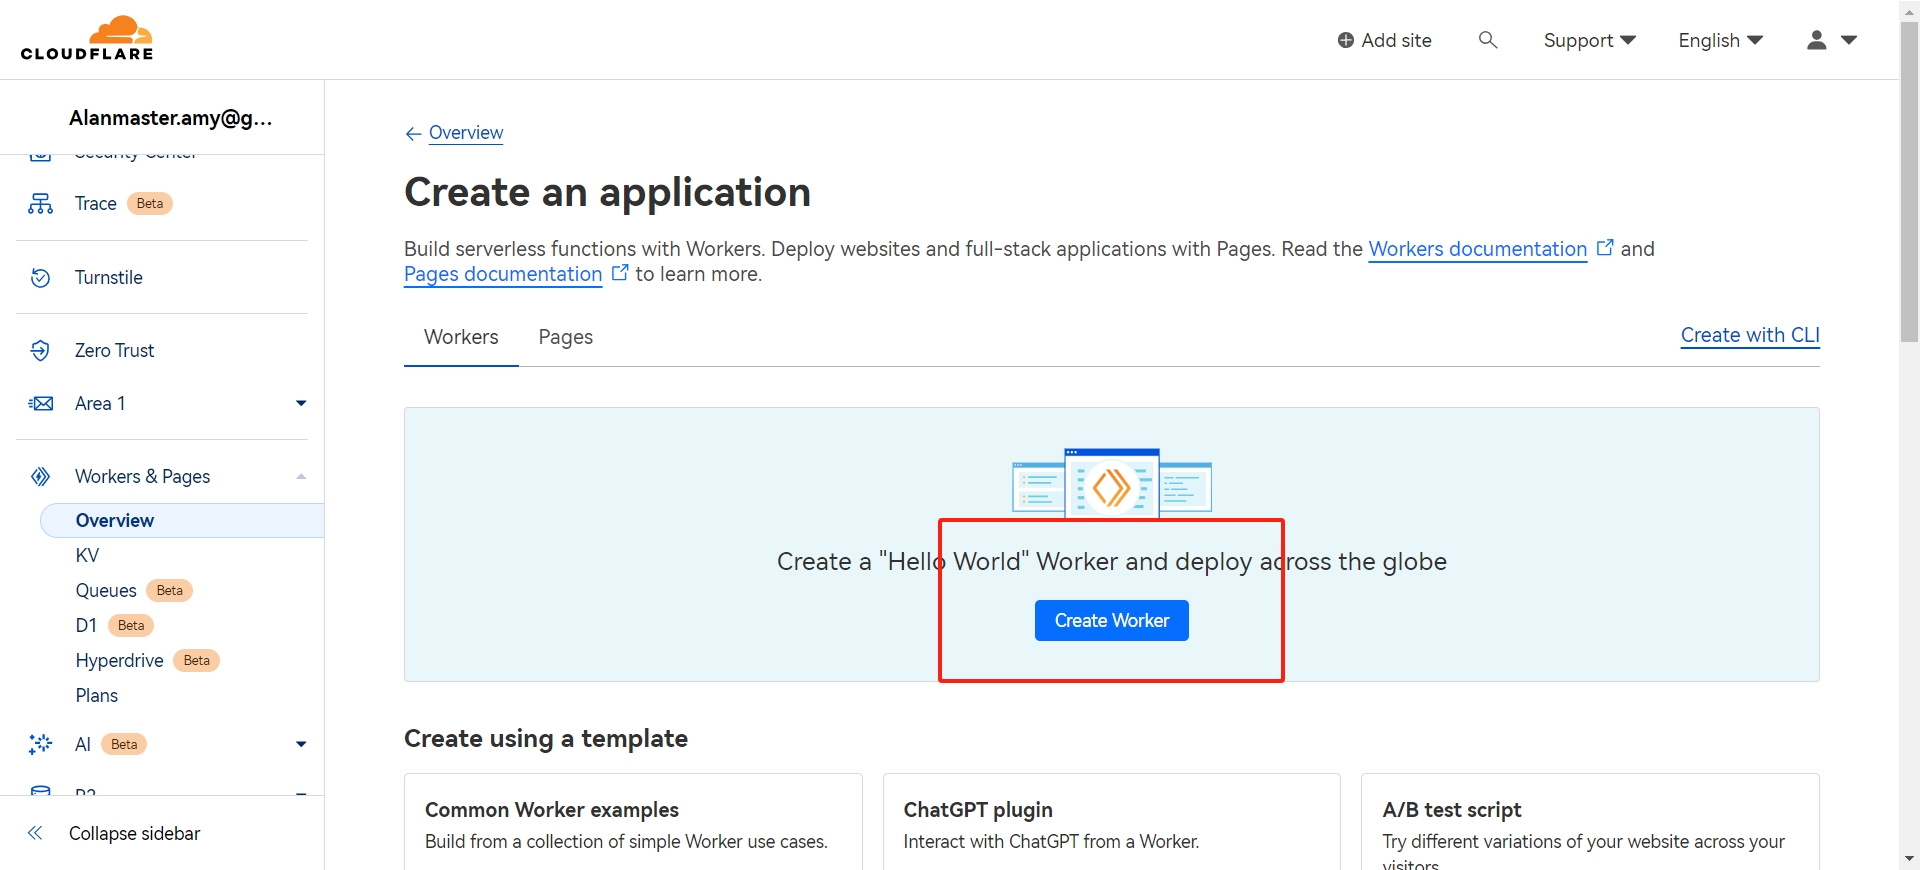Viewport: 1920px width, 870px height.
Task: Select KV in the sidebar
Action: tap(88, 556)
